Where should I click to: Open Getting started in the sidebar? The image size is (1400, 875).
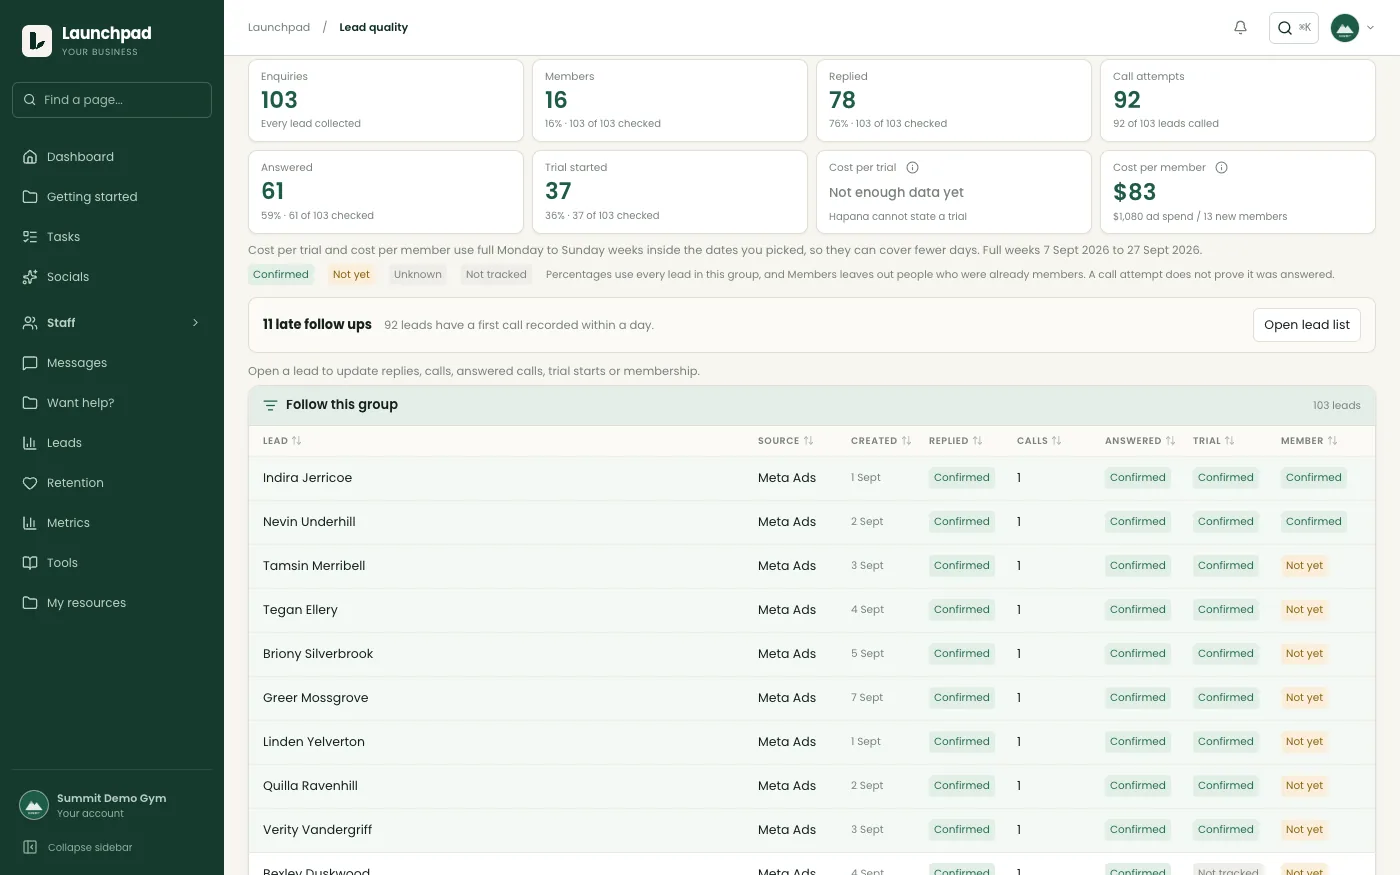point(112,197)
